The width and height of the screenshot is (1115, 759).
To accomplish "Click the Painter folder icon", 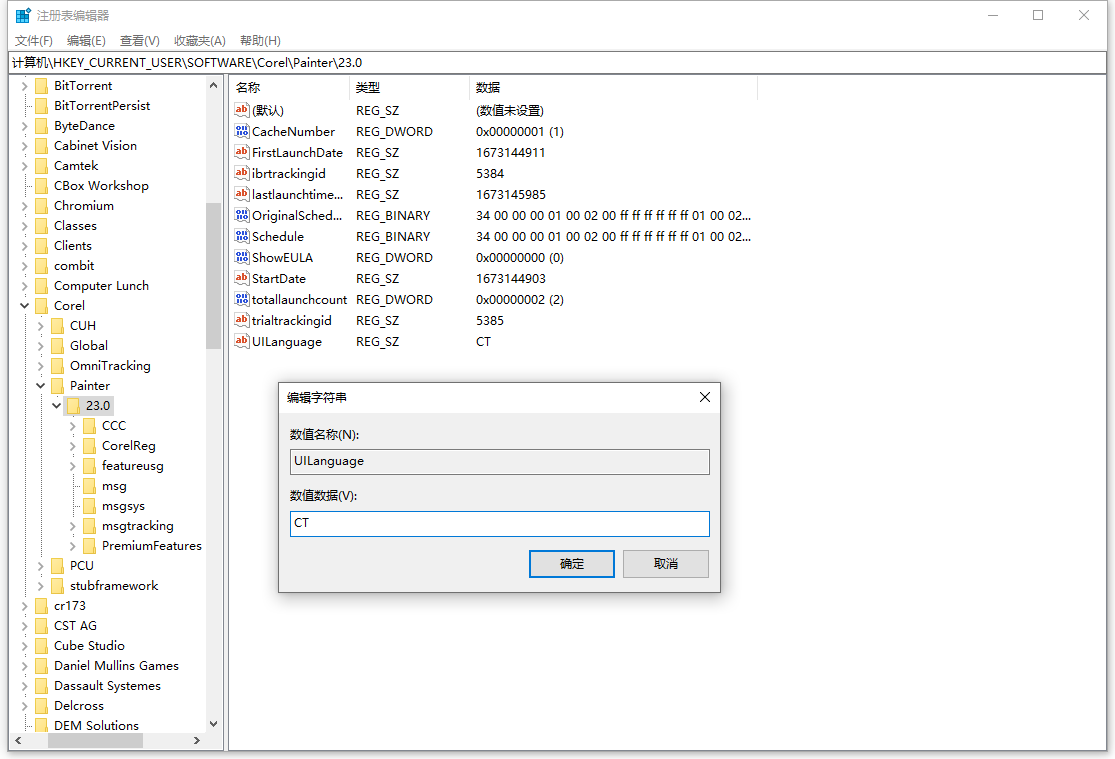I will tap(58, 386).
